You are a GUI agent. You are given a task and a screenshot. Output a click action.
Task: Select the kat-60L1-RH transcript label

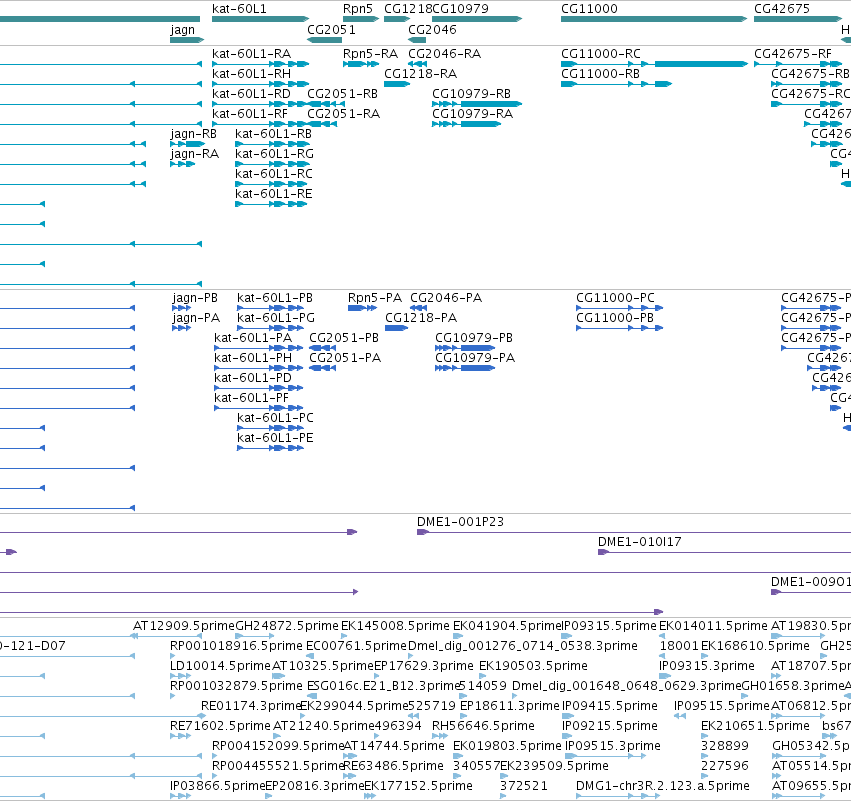pos(251,74)
